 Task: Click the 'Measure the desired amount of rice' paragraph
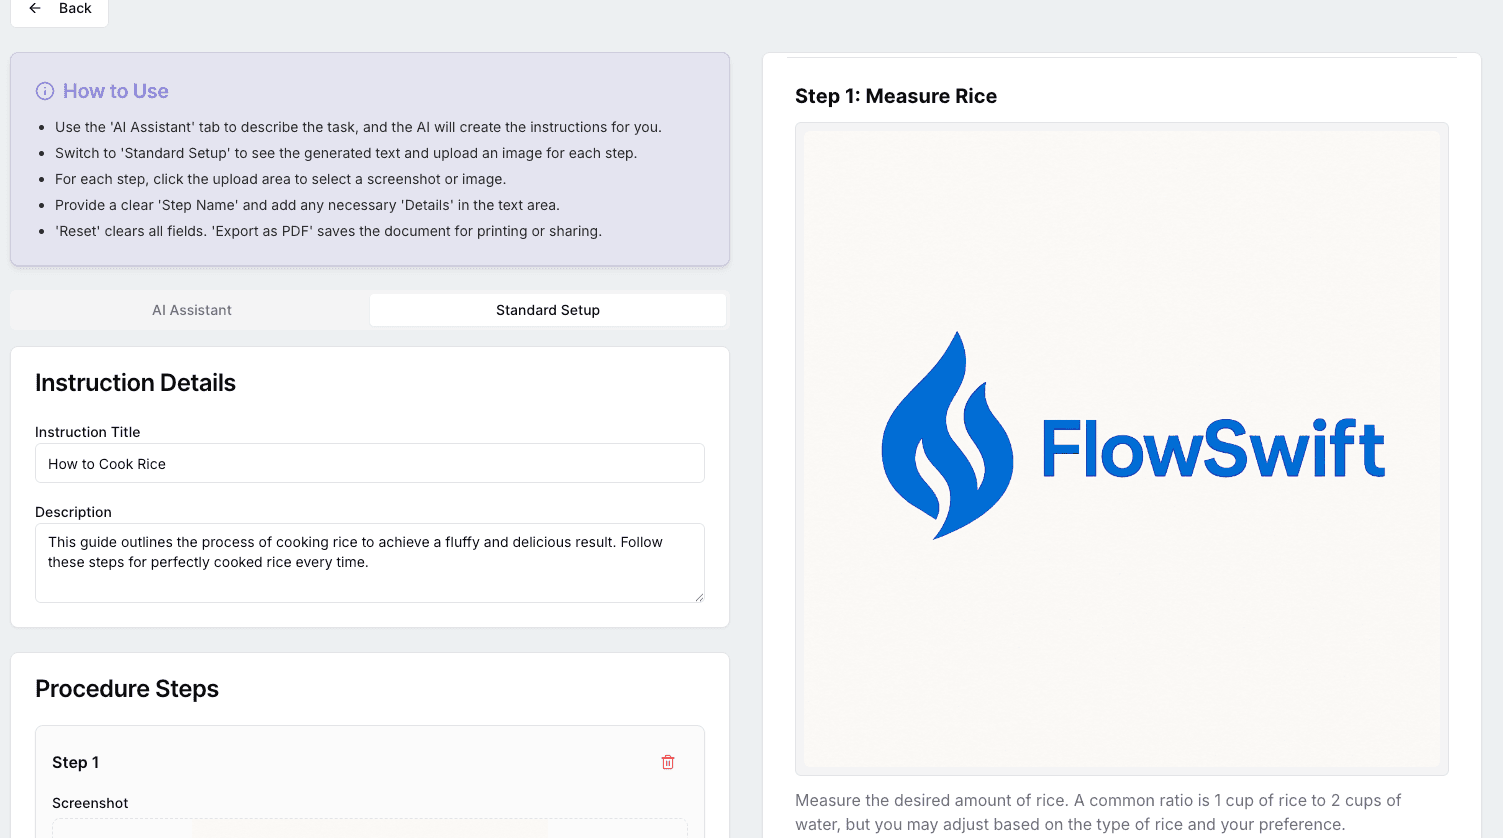coord(1098,812)
